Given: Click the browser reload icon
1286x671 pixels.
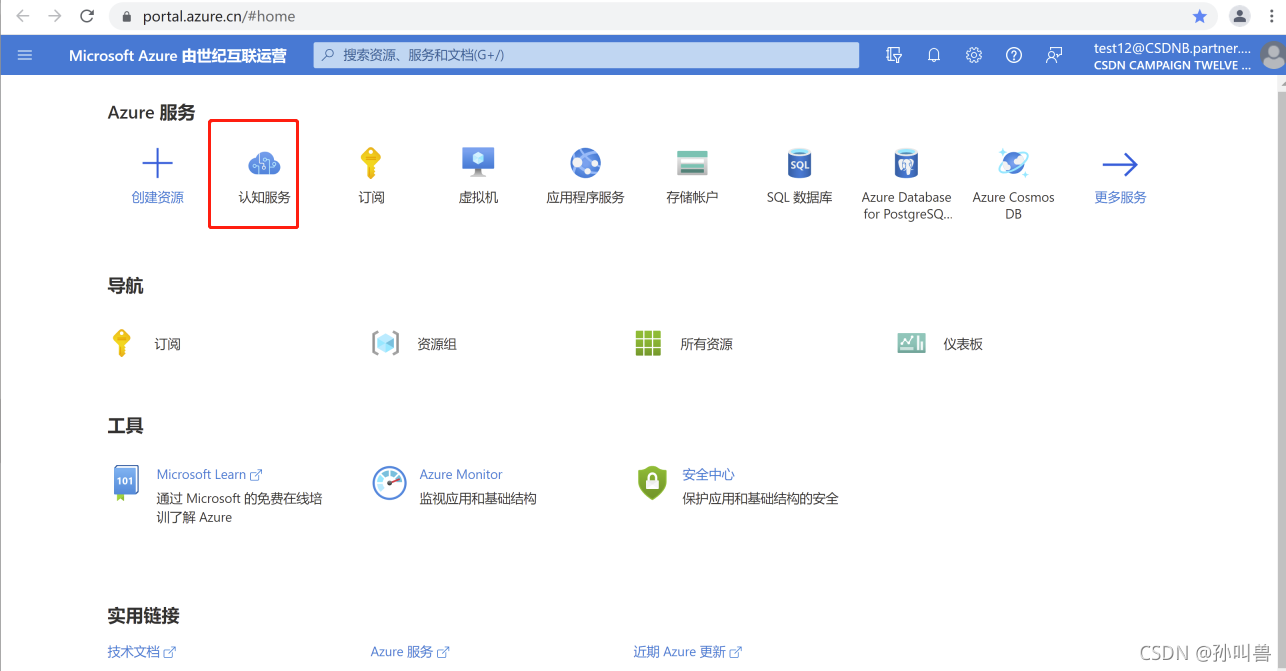Looking at the screenshot, I should tap(87, 16).
